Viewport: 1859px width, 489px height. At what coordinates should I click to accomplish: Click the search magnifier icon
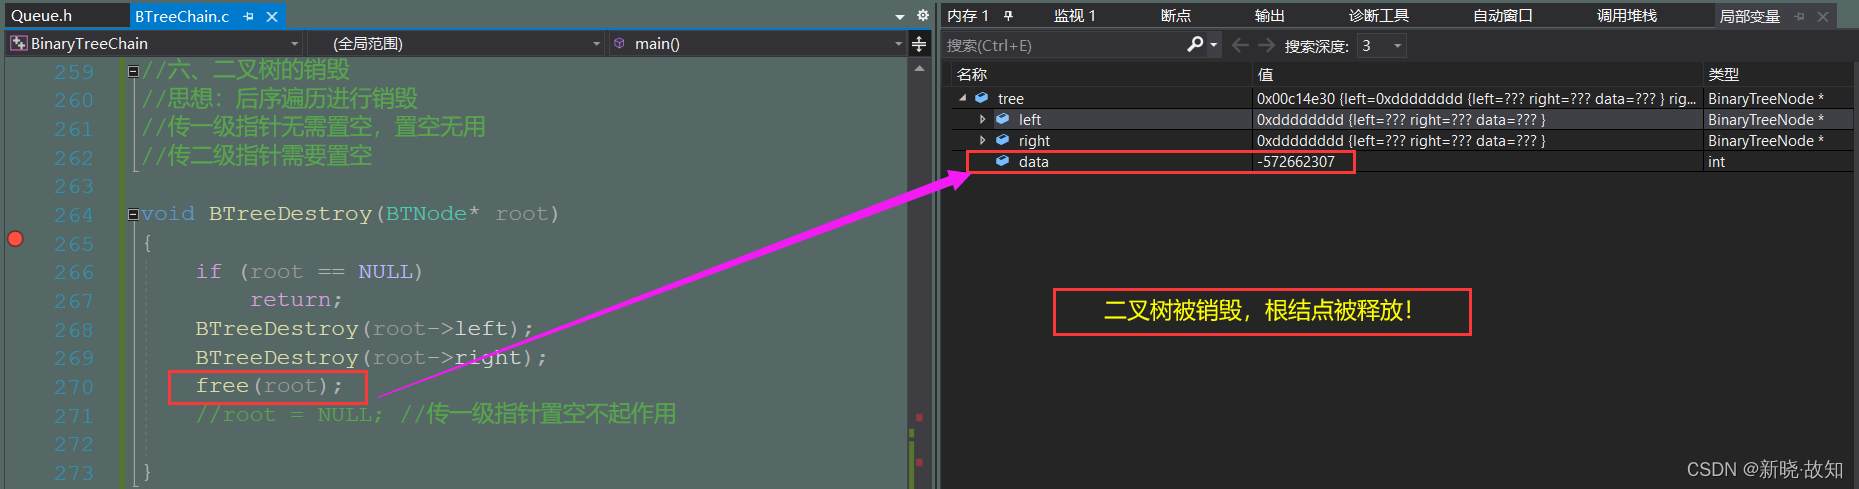(x=1195, y=44)
